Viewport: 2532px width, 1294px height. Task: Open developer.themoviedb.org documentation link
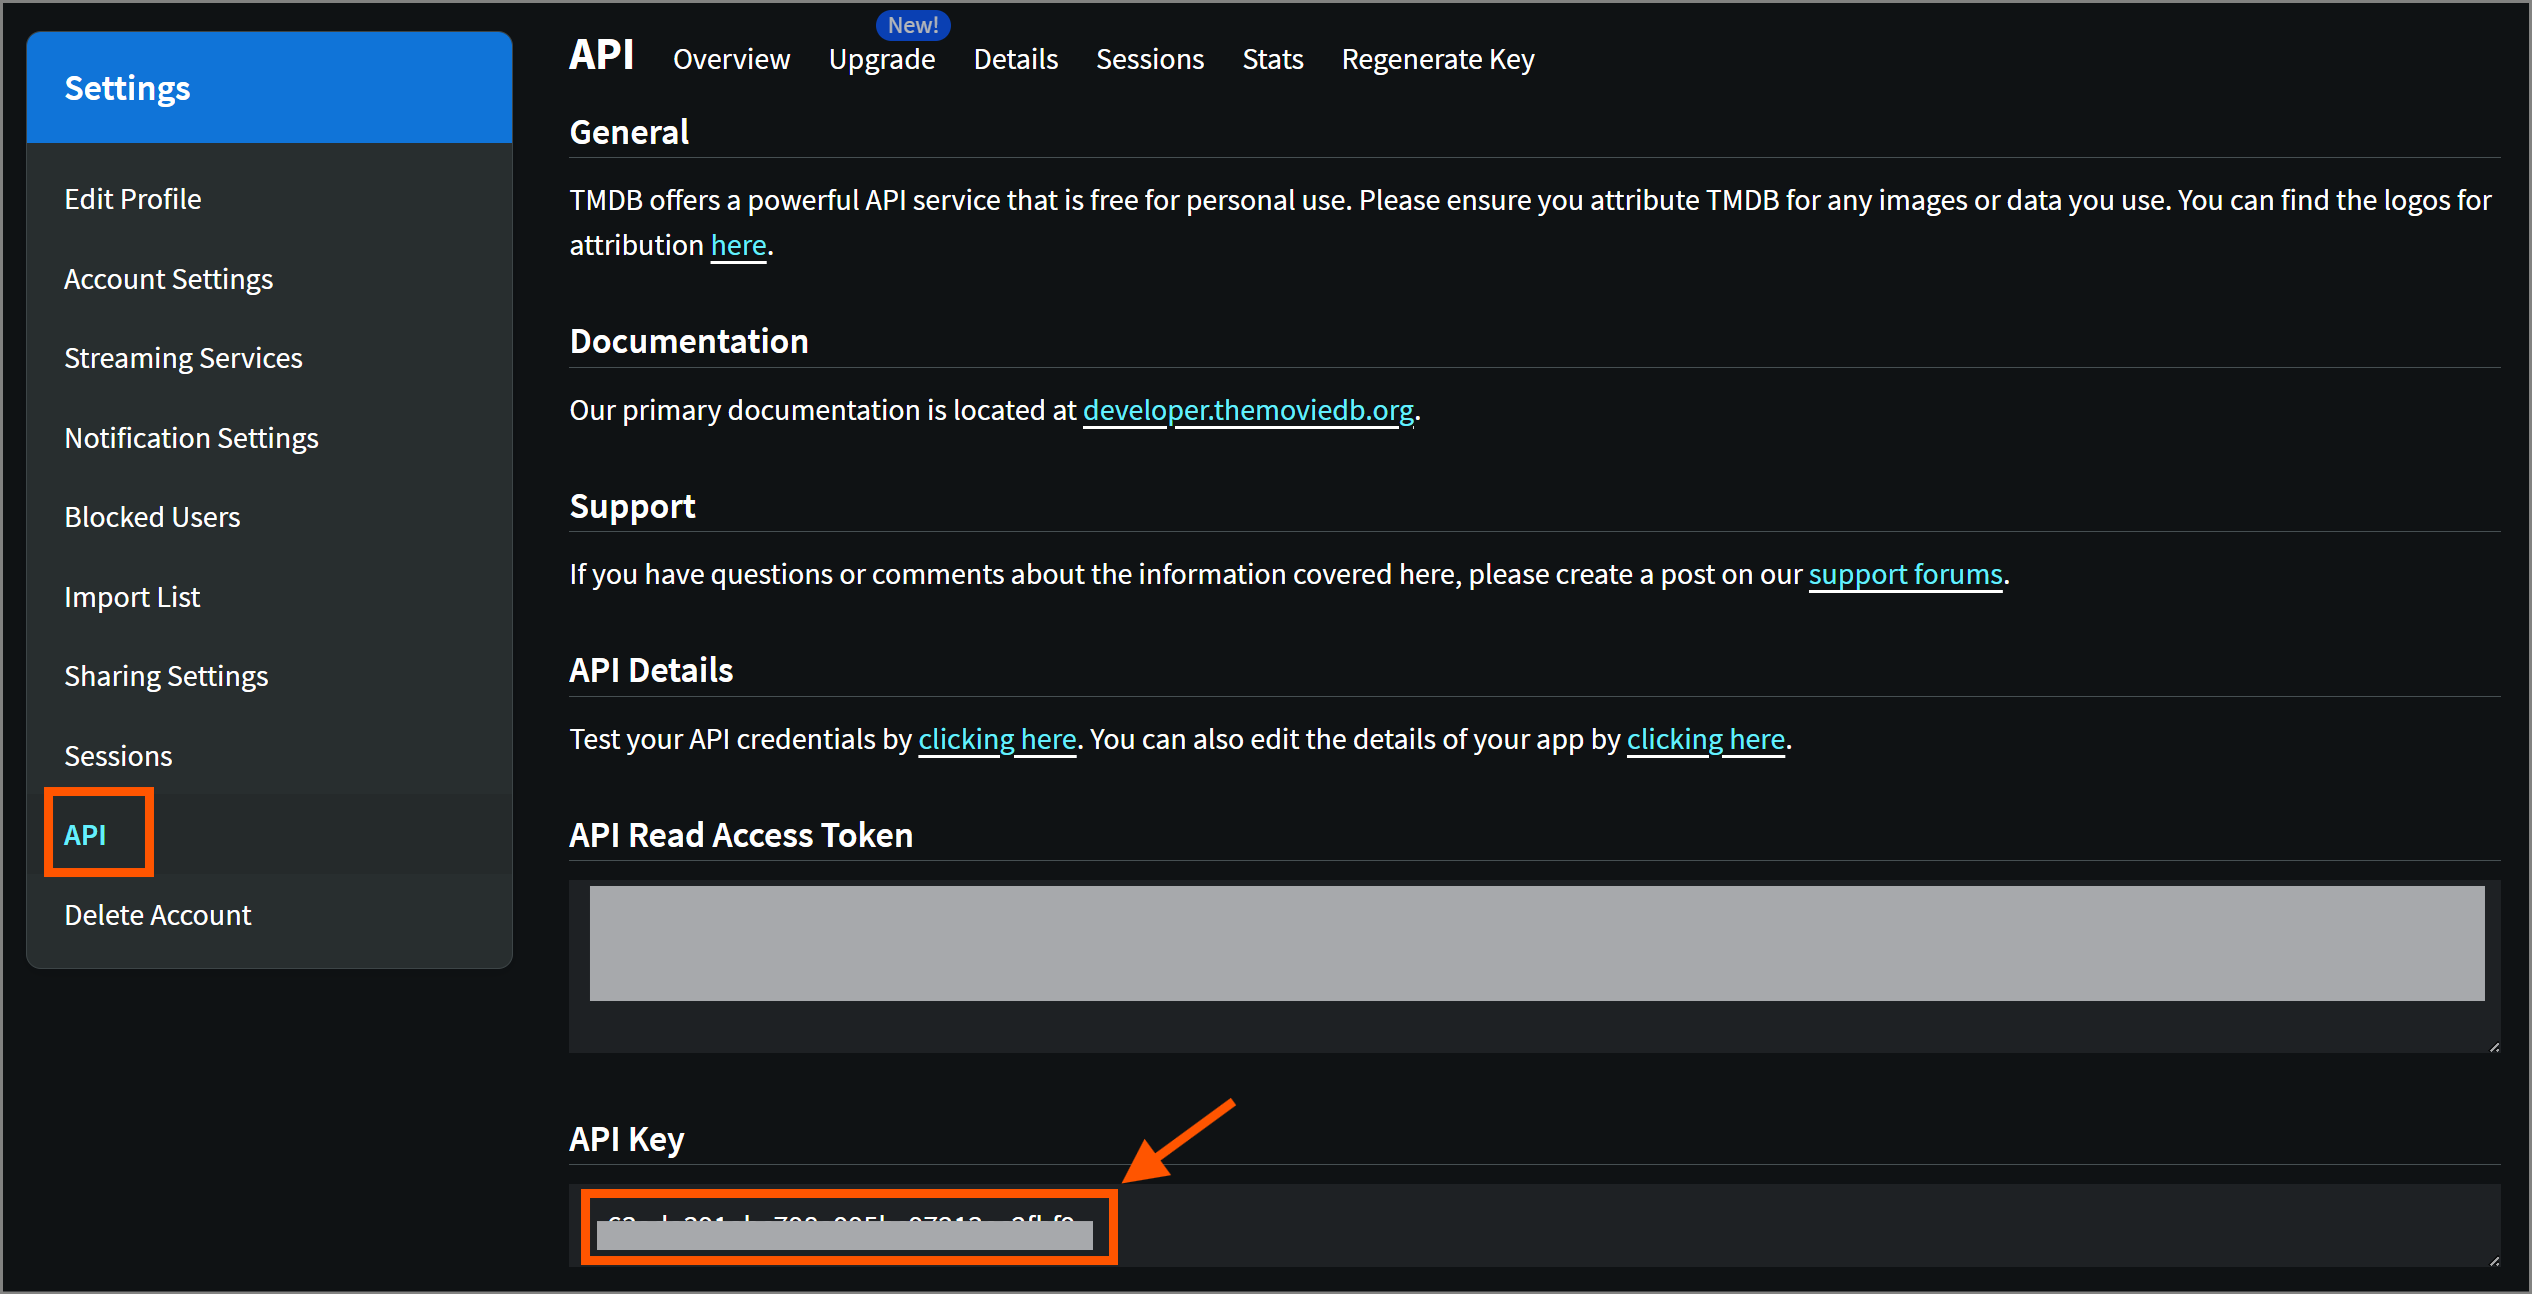[1248, 410]
